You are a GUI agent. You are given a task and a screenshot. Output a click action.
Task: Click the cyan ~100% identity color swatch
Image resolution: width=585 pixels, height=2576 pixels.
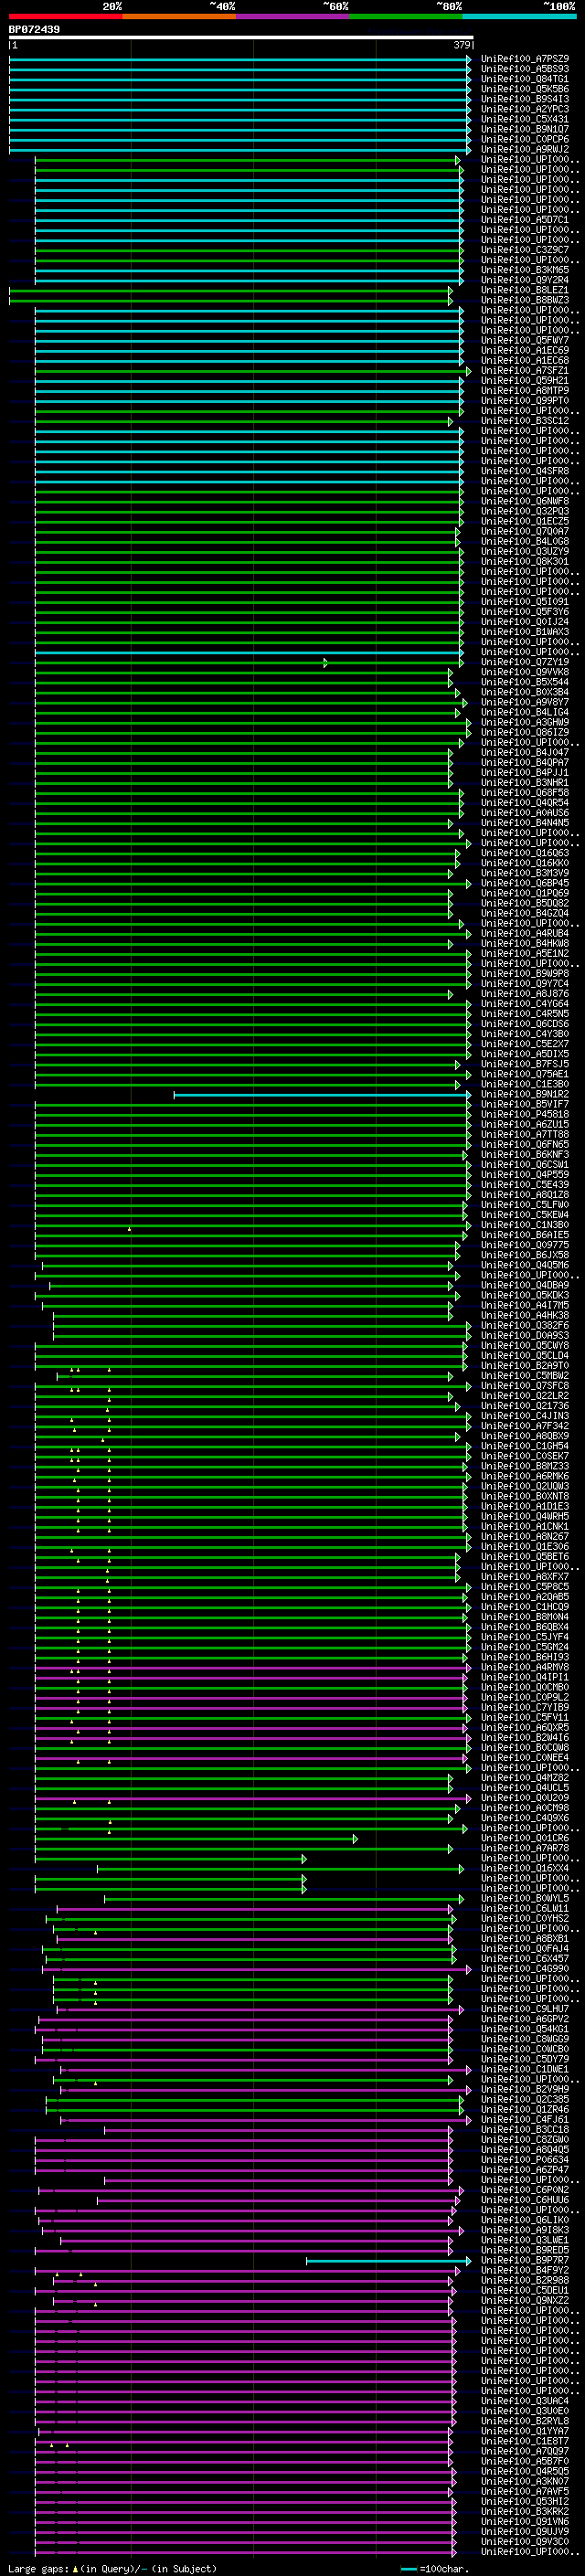tap(519, 16)
